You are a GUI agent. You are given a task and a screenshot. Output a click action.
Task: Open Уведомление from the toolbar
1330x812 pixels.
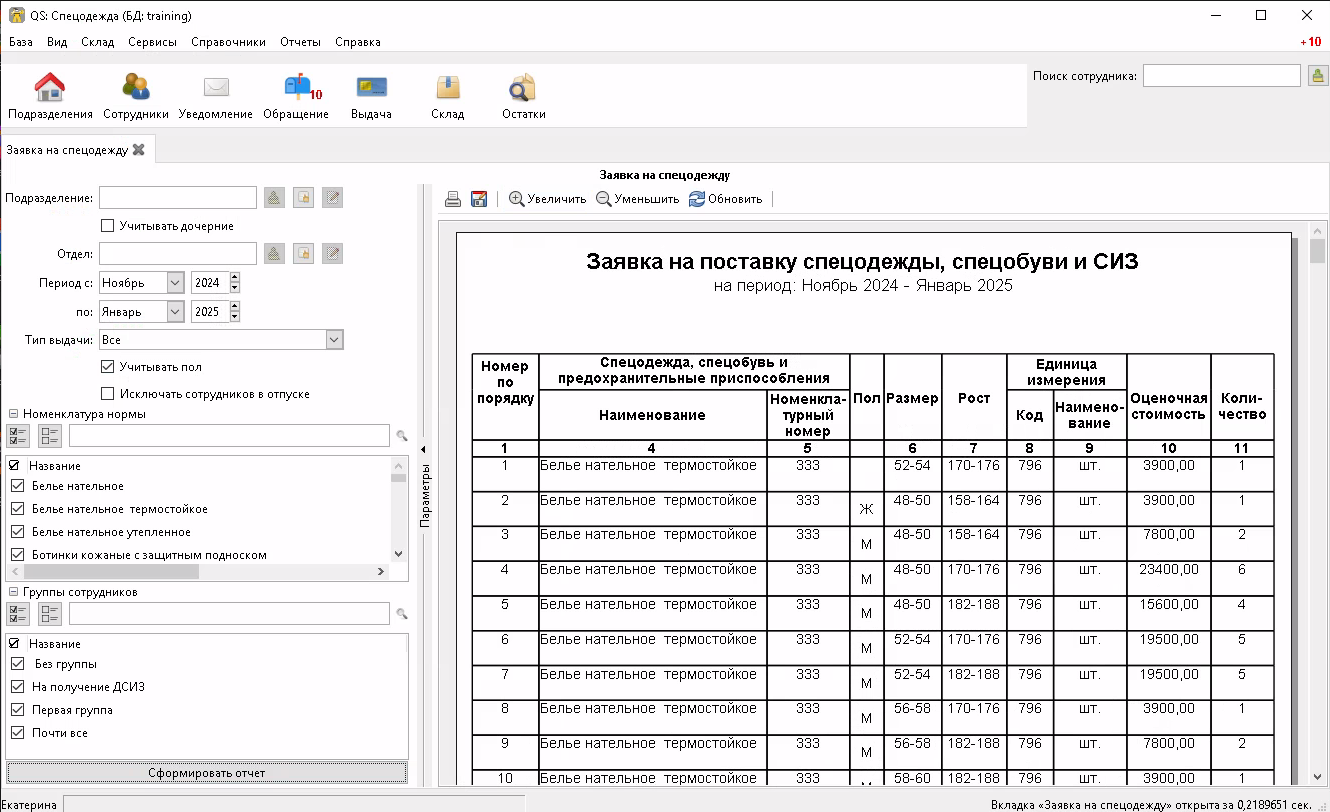tap(216, 97)
